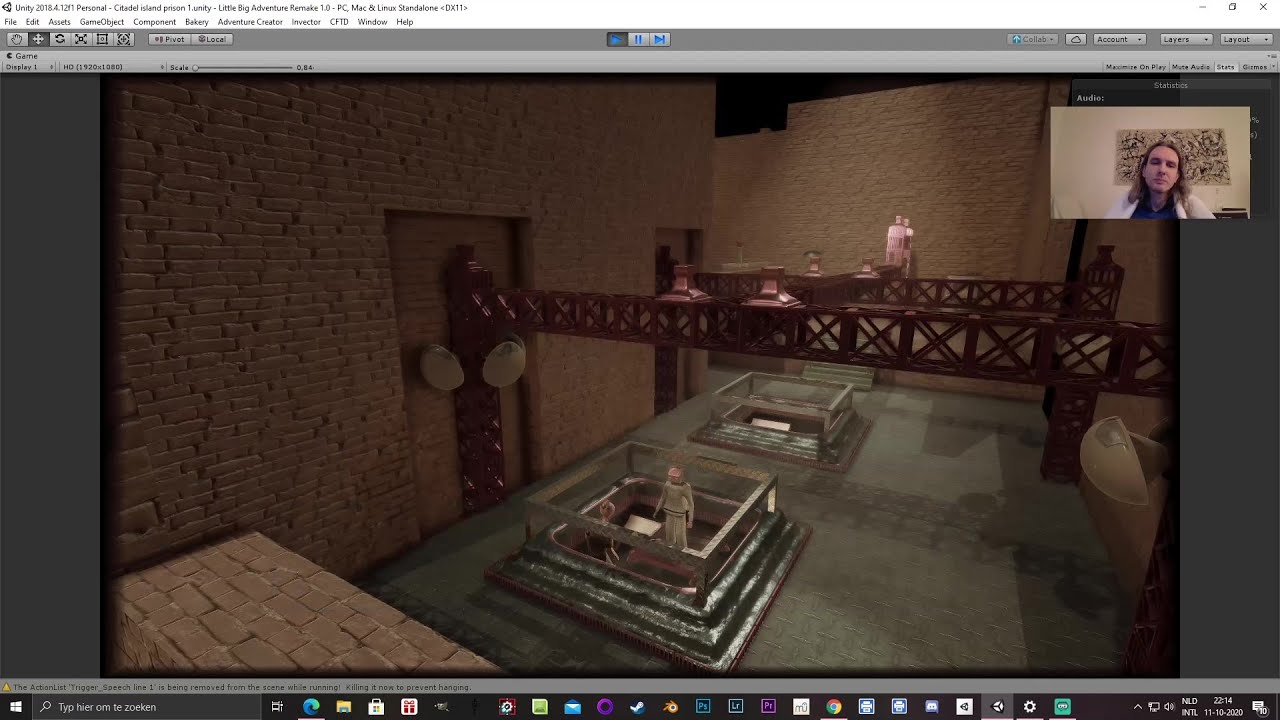This screenshot has height=720, width=1280.
Task: Open Unity cloud services
Action: click(x=1076, y=39)
